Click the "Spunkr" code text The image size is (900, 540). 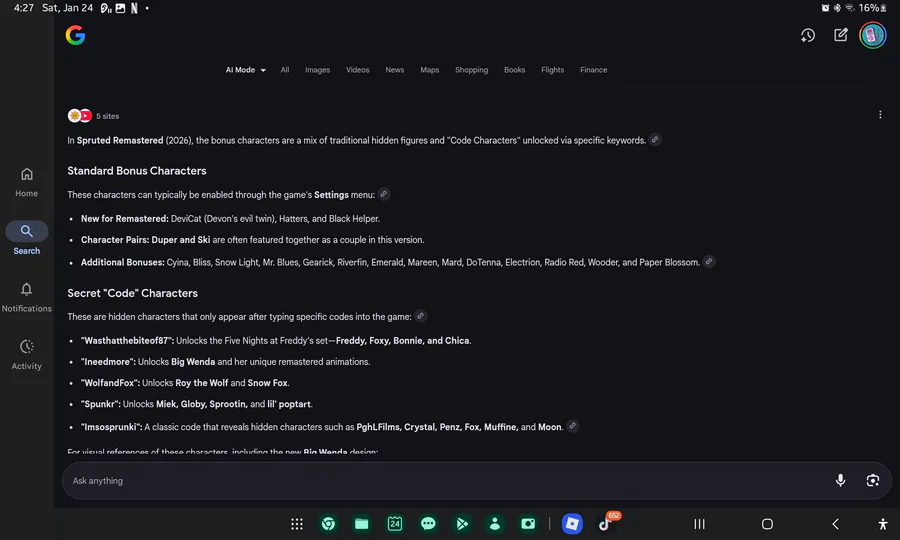100,405
